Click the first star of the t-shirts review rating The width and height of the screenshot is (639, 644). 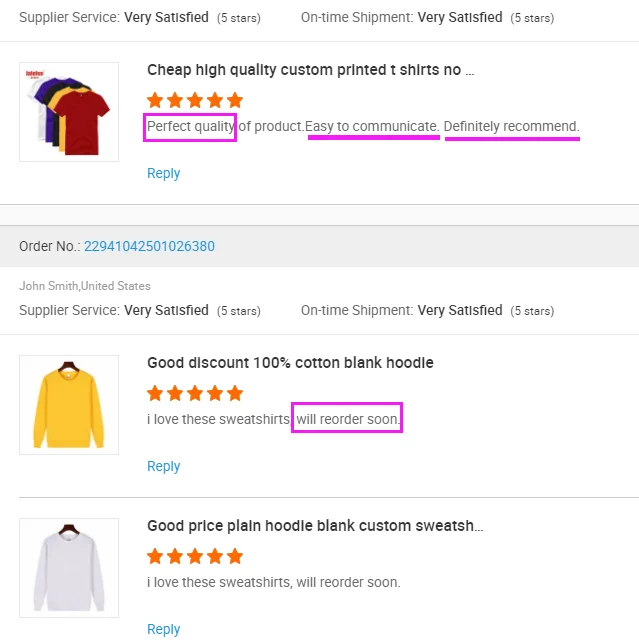[x=155, y=100]
